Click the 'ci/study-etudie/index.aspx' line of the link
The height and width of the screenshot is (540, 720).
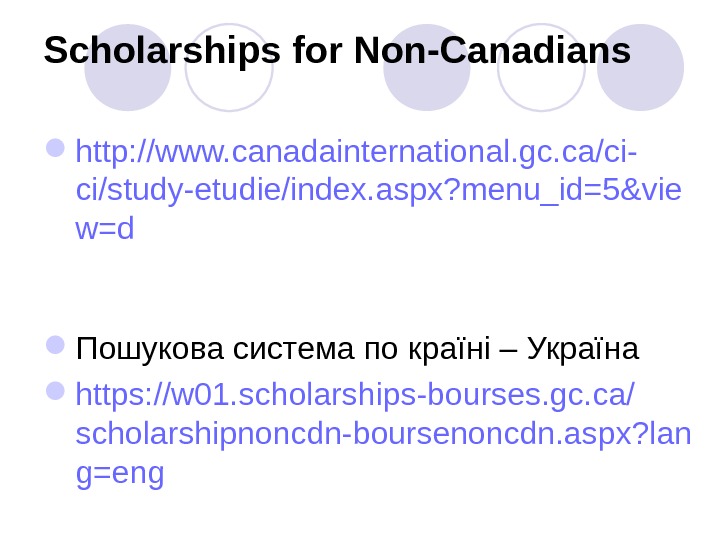click(250, 191)
